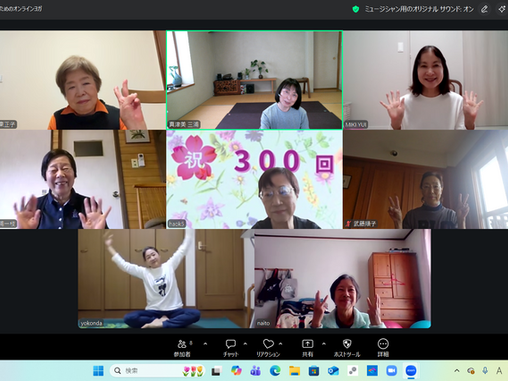
Task: Expand the participants options arrow
Action: point(205,344)
